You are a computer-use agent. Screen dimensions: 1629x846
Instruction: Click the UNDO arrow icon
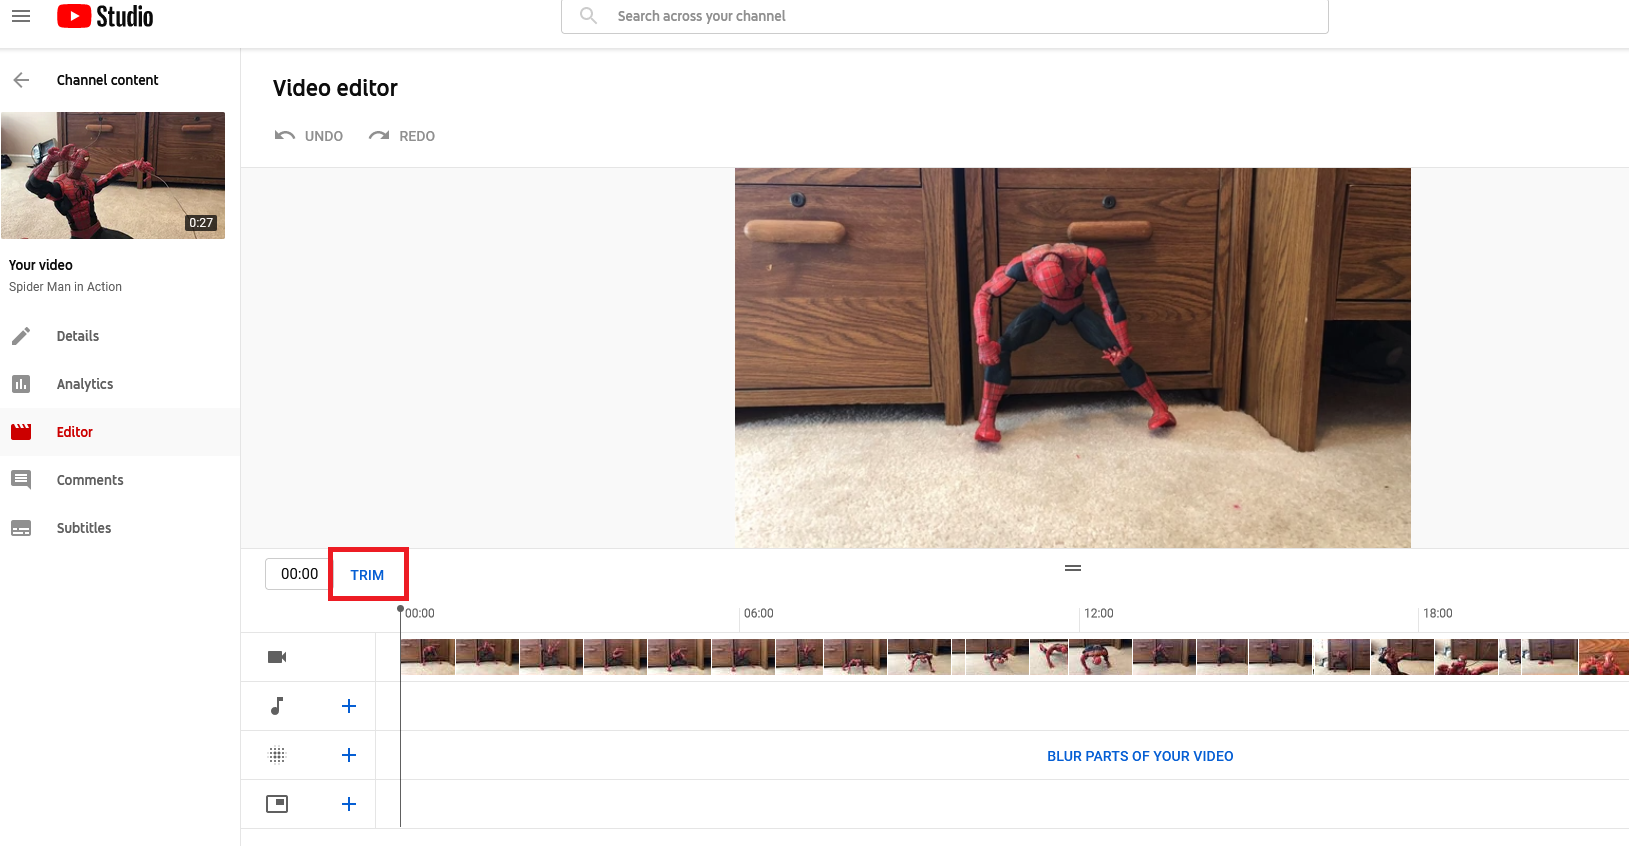pyautogui.click(x=285, y=135)
